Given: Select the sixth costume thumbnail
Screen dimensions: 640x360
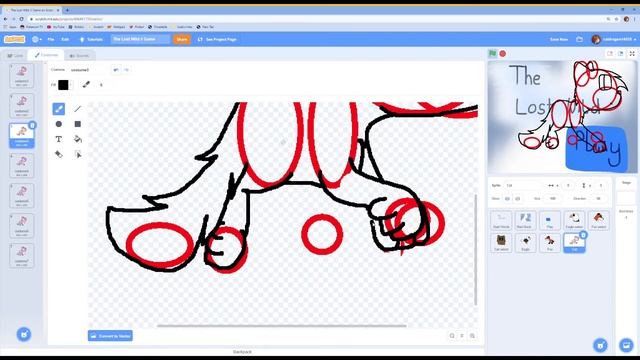Looking at the screenshot, I should 22,226.
